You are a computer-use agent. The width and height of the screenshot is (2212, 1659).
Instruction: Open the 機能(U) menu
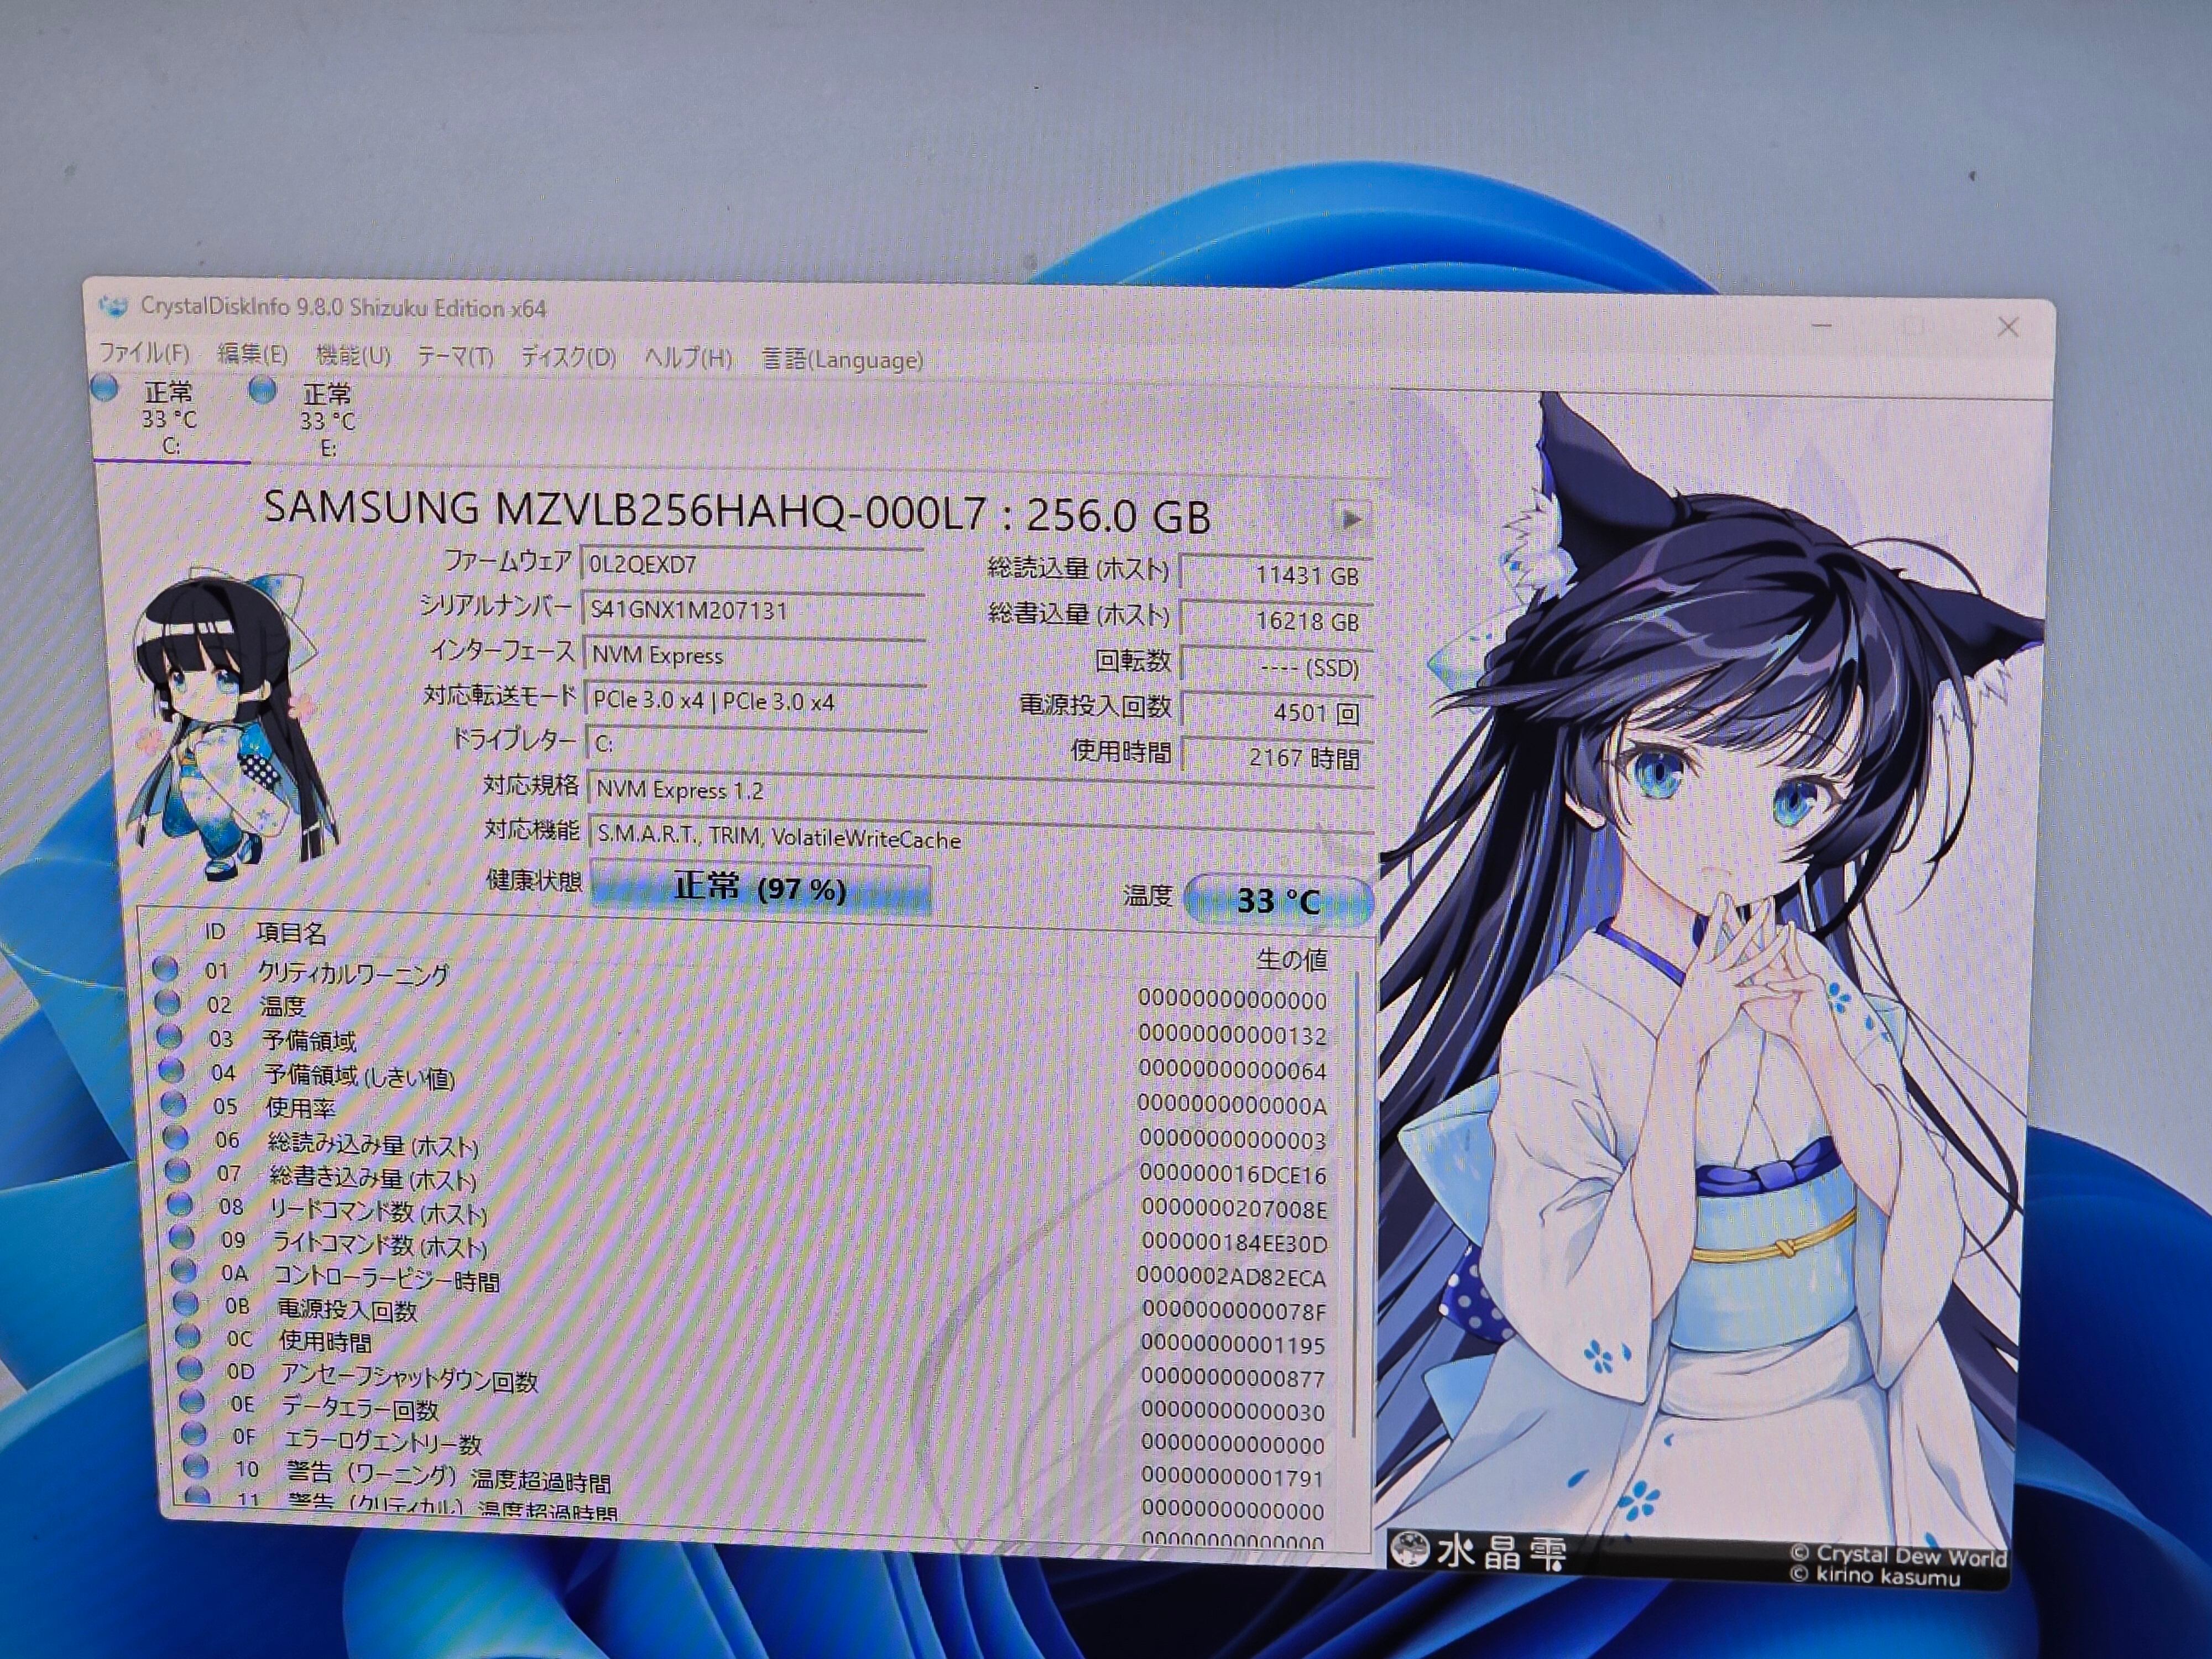[352, 355]
